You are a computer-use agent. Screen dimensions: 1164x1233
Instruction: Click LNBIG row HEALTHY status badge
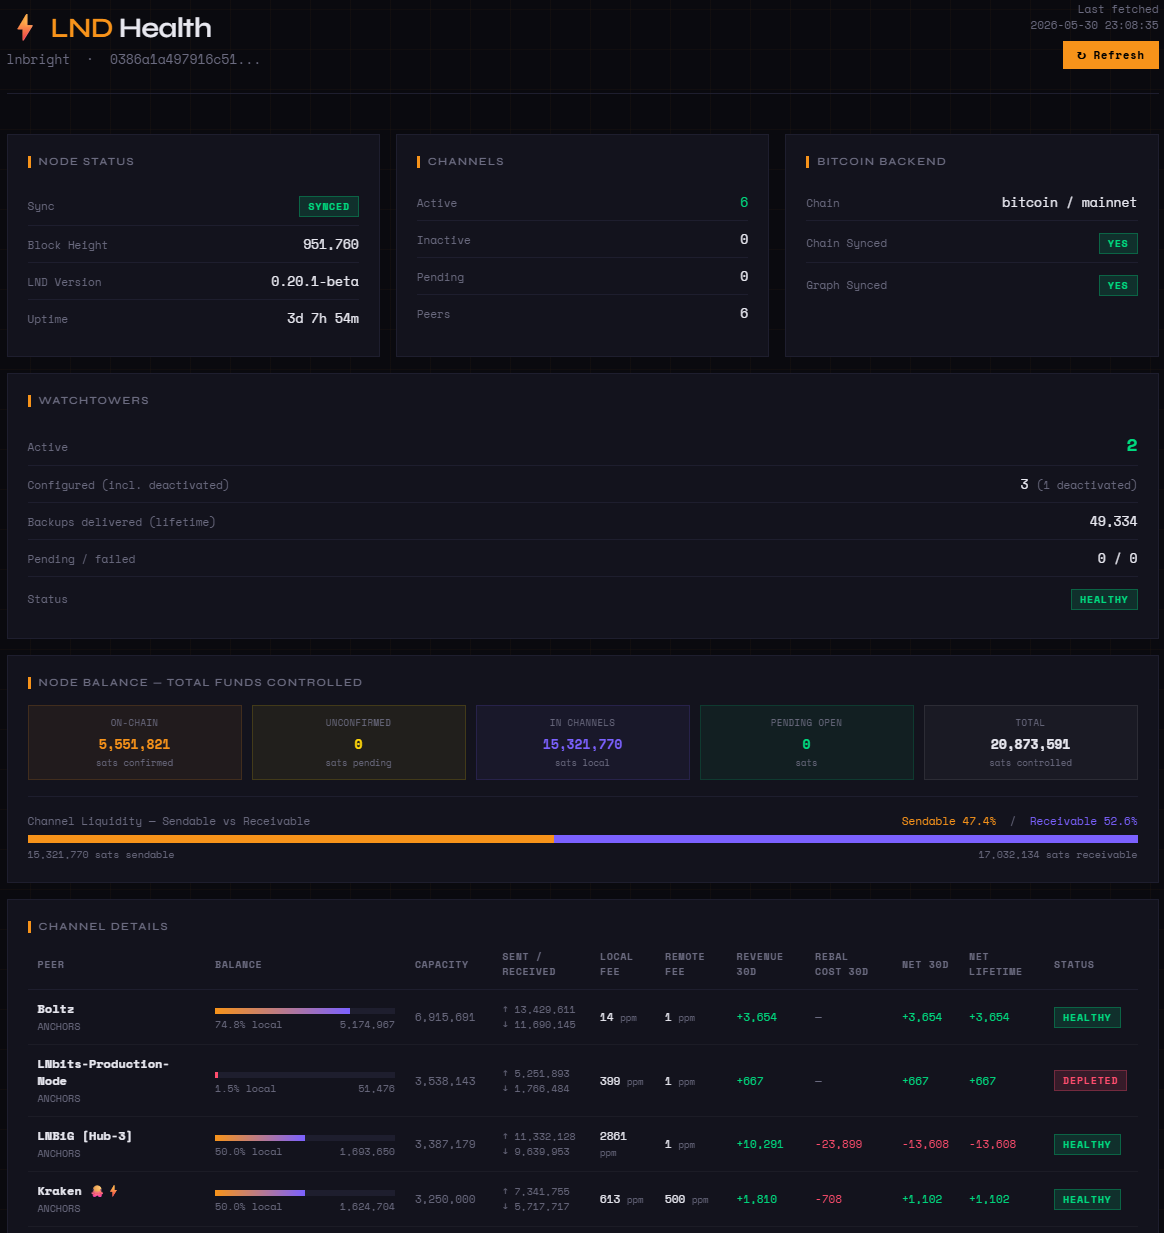(1087, 1144)
